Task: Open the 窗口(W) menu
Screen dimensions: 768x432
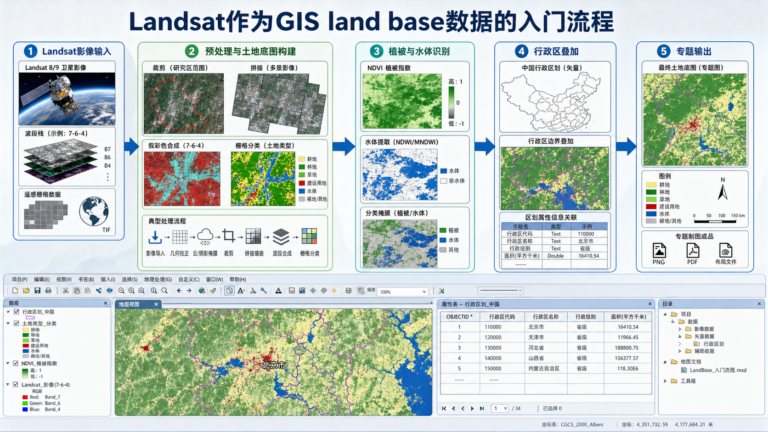Action: [215, 279]
